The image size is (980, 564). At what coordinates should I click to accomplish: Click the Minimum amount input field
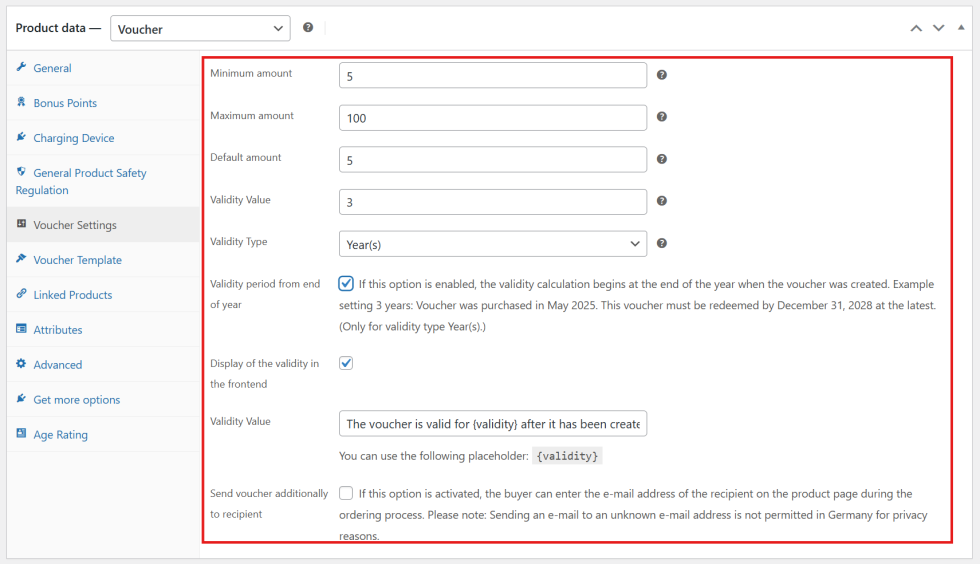492,76
